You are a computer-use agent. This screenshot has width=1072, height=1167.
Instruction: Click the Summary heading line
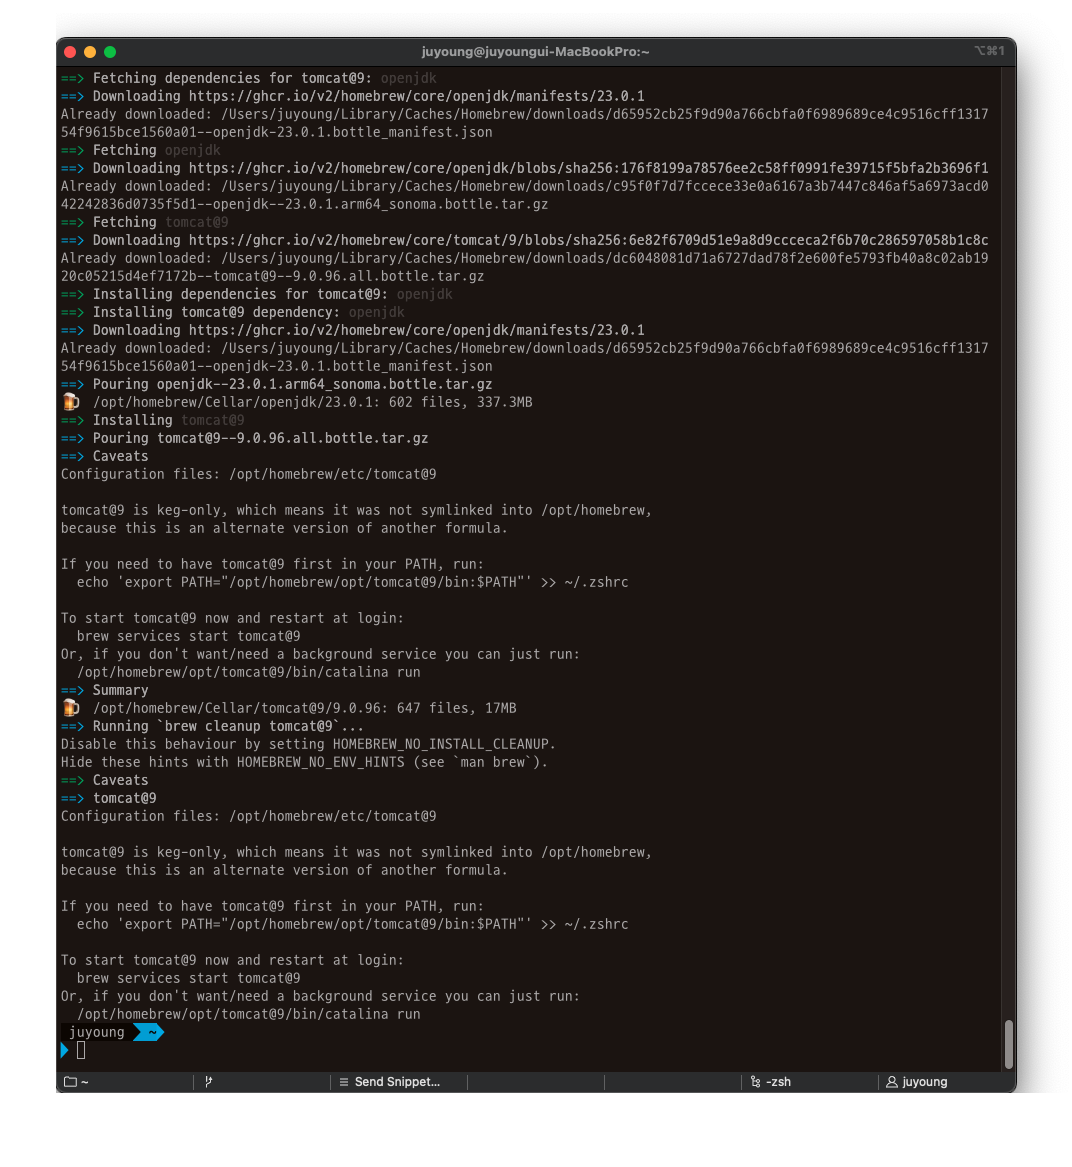coord(120,690)
